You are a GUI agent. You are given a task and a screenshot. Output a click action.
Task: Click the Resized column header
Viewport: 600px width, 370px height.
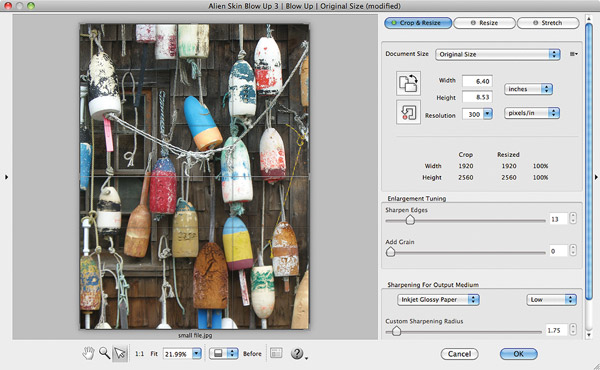point(508,155)
